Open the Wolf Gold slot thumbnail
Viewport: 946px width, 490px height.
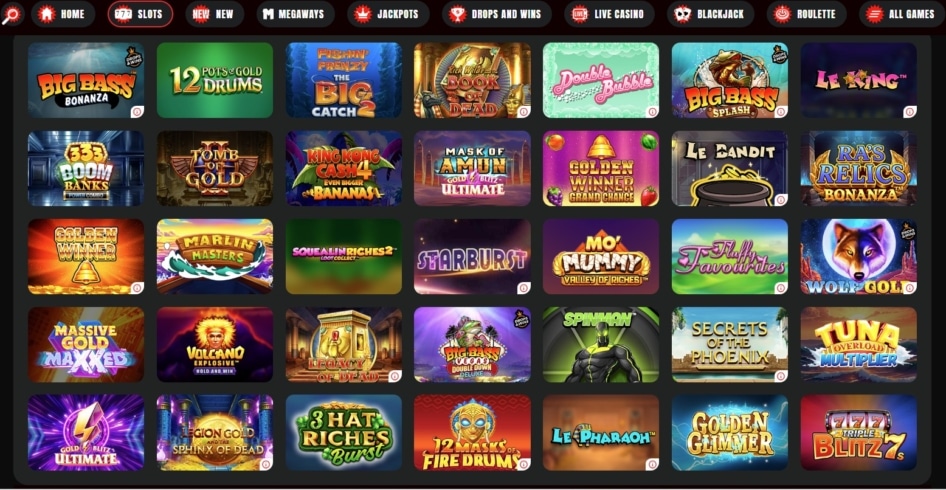click(859, 256)
